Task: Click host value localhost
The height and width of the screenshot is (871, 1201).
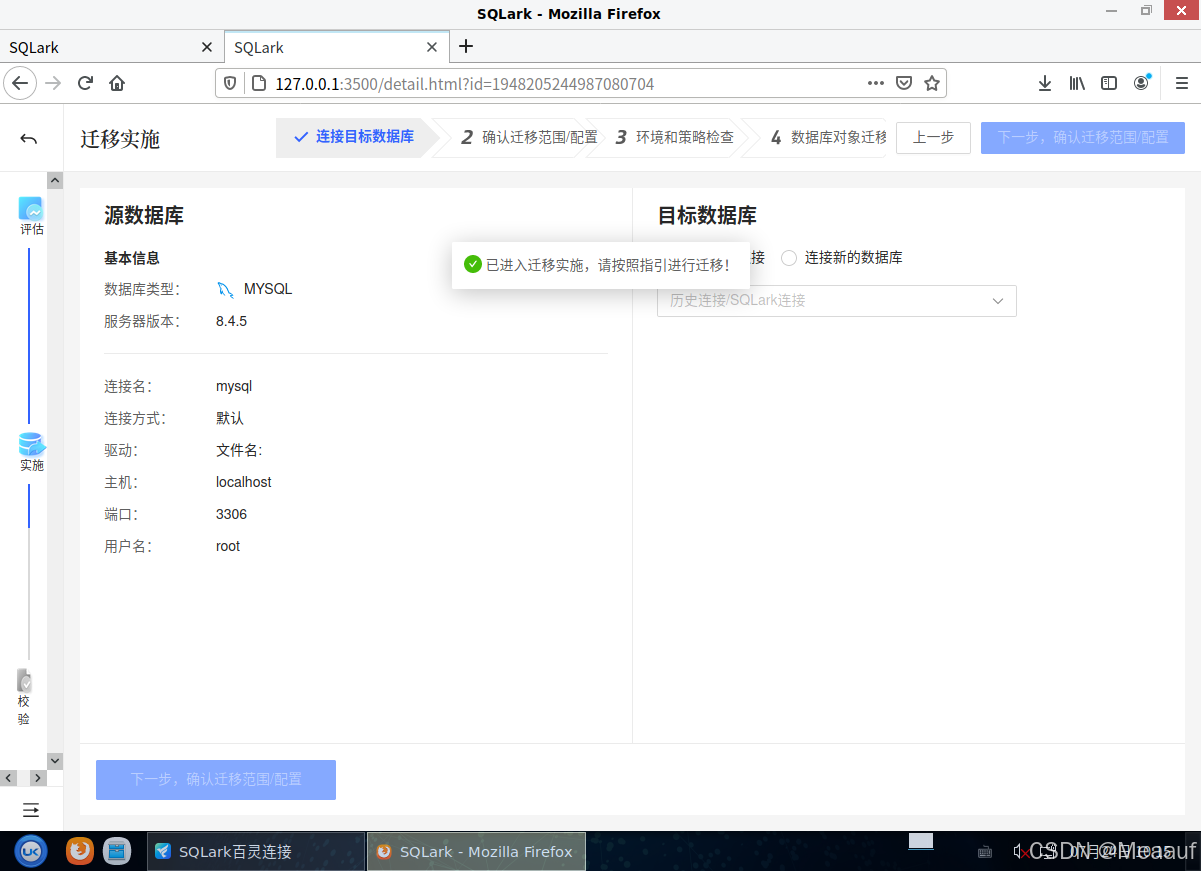Action: click(x=244, y=482)
